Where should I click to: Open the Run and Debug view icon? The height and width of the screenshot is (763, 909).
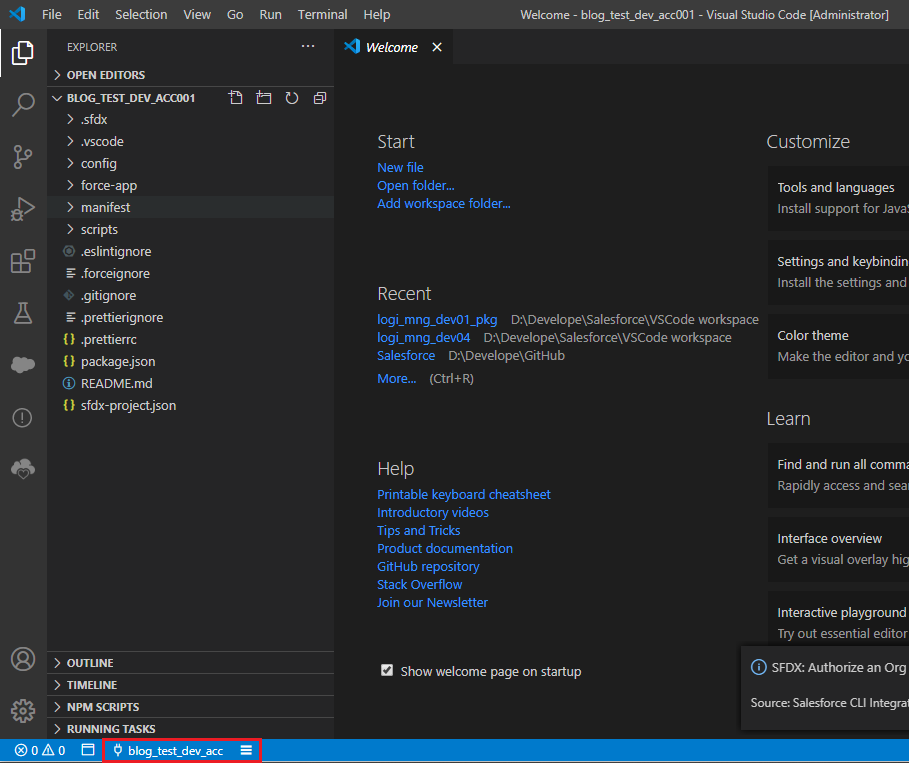(23, 209)
